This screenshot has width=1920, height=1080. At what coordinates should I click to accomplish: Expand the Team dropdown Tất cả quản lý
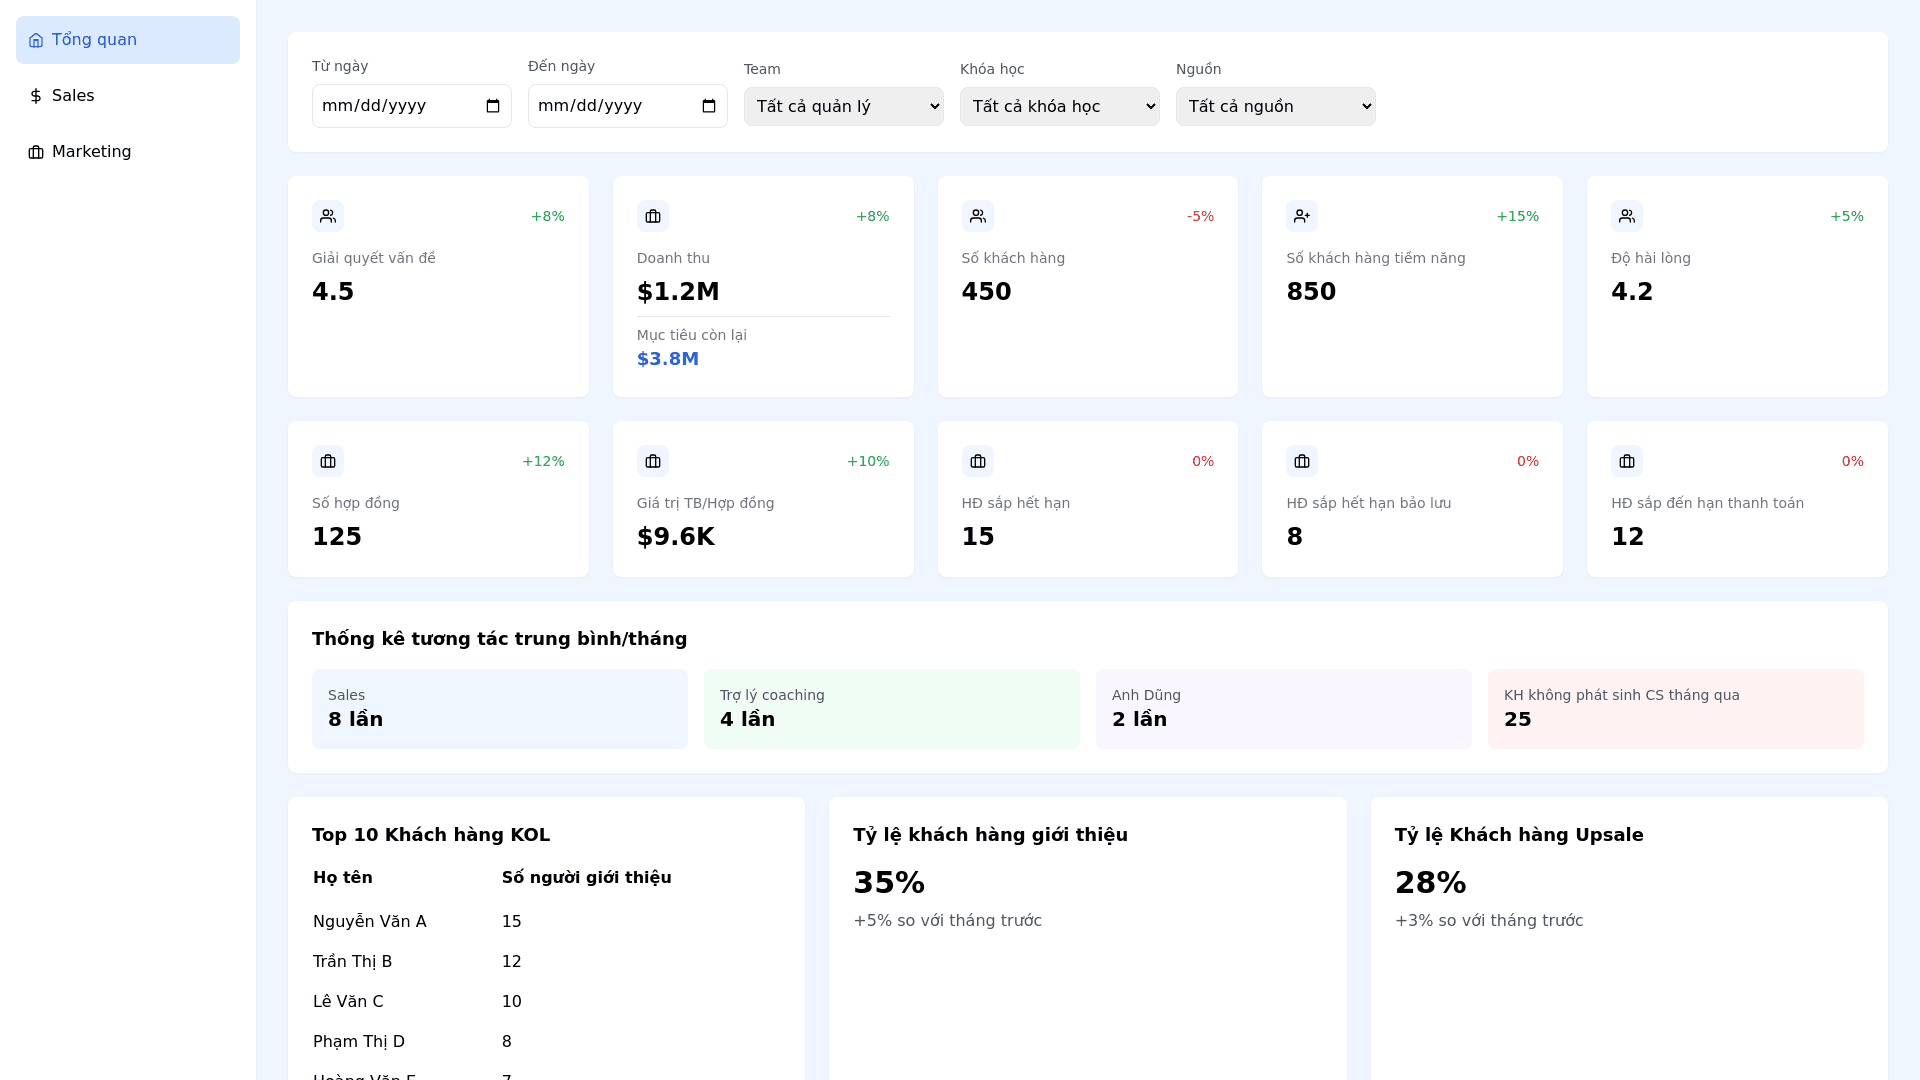tap(843, 106)
